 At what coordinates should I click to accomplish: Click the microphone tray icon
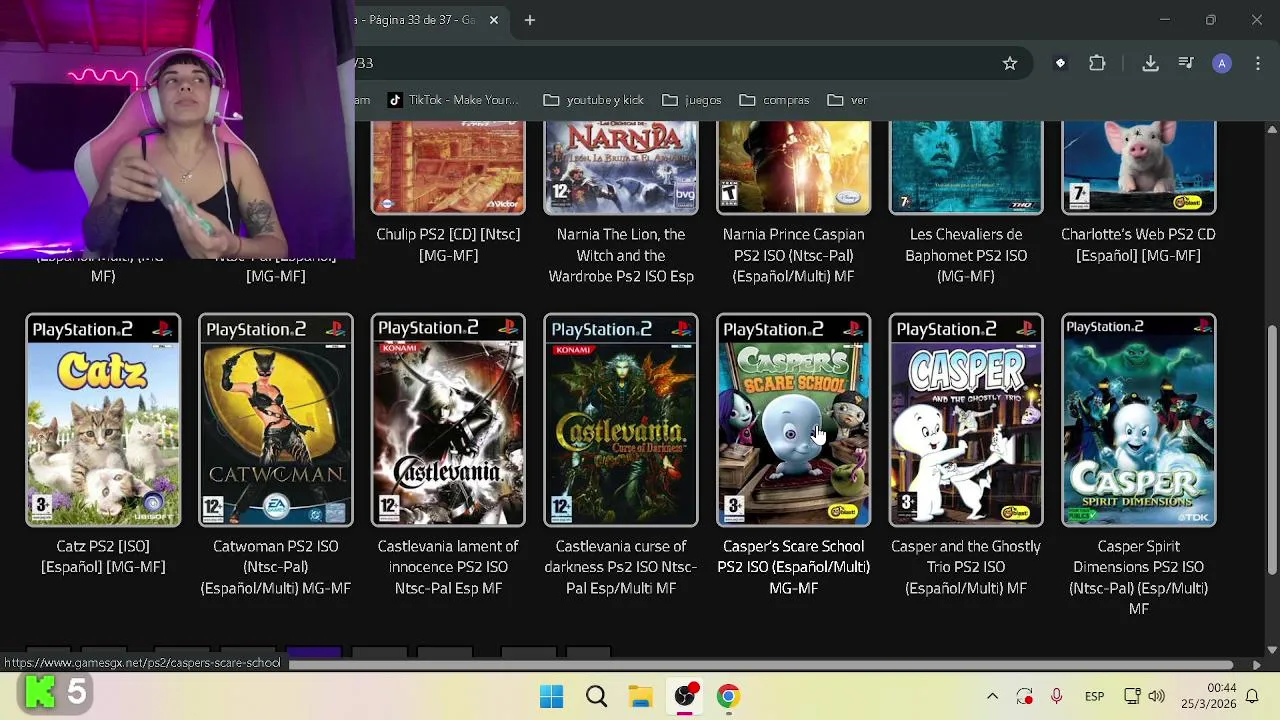tap(1056, 696)
